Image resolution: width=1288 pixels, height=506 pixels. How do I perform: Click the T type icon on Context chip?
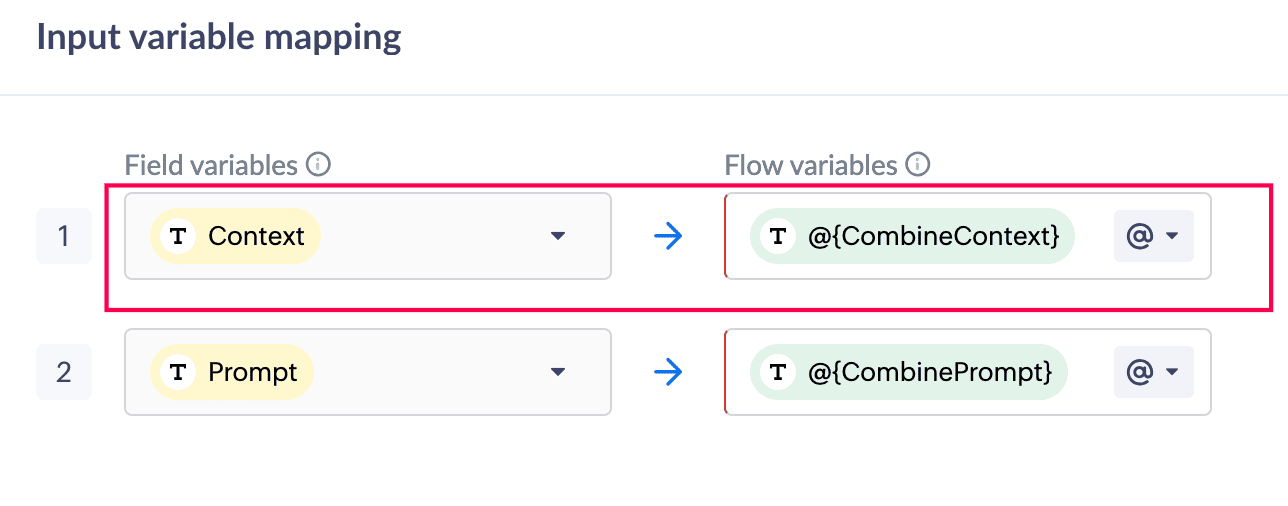pyautogui.click(x=178, y=237)
